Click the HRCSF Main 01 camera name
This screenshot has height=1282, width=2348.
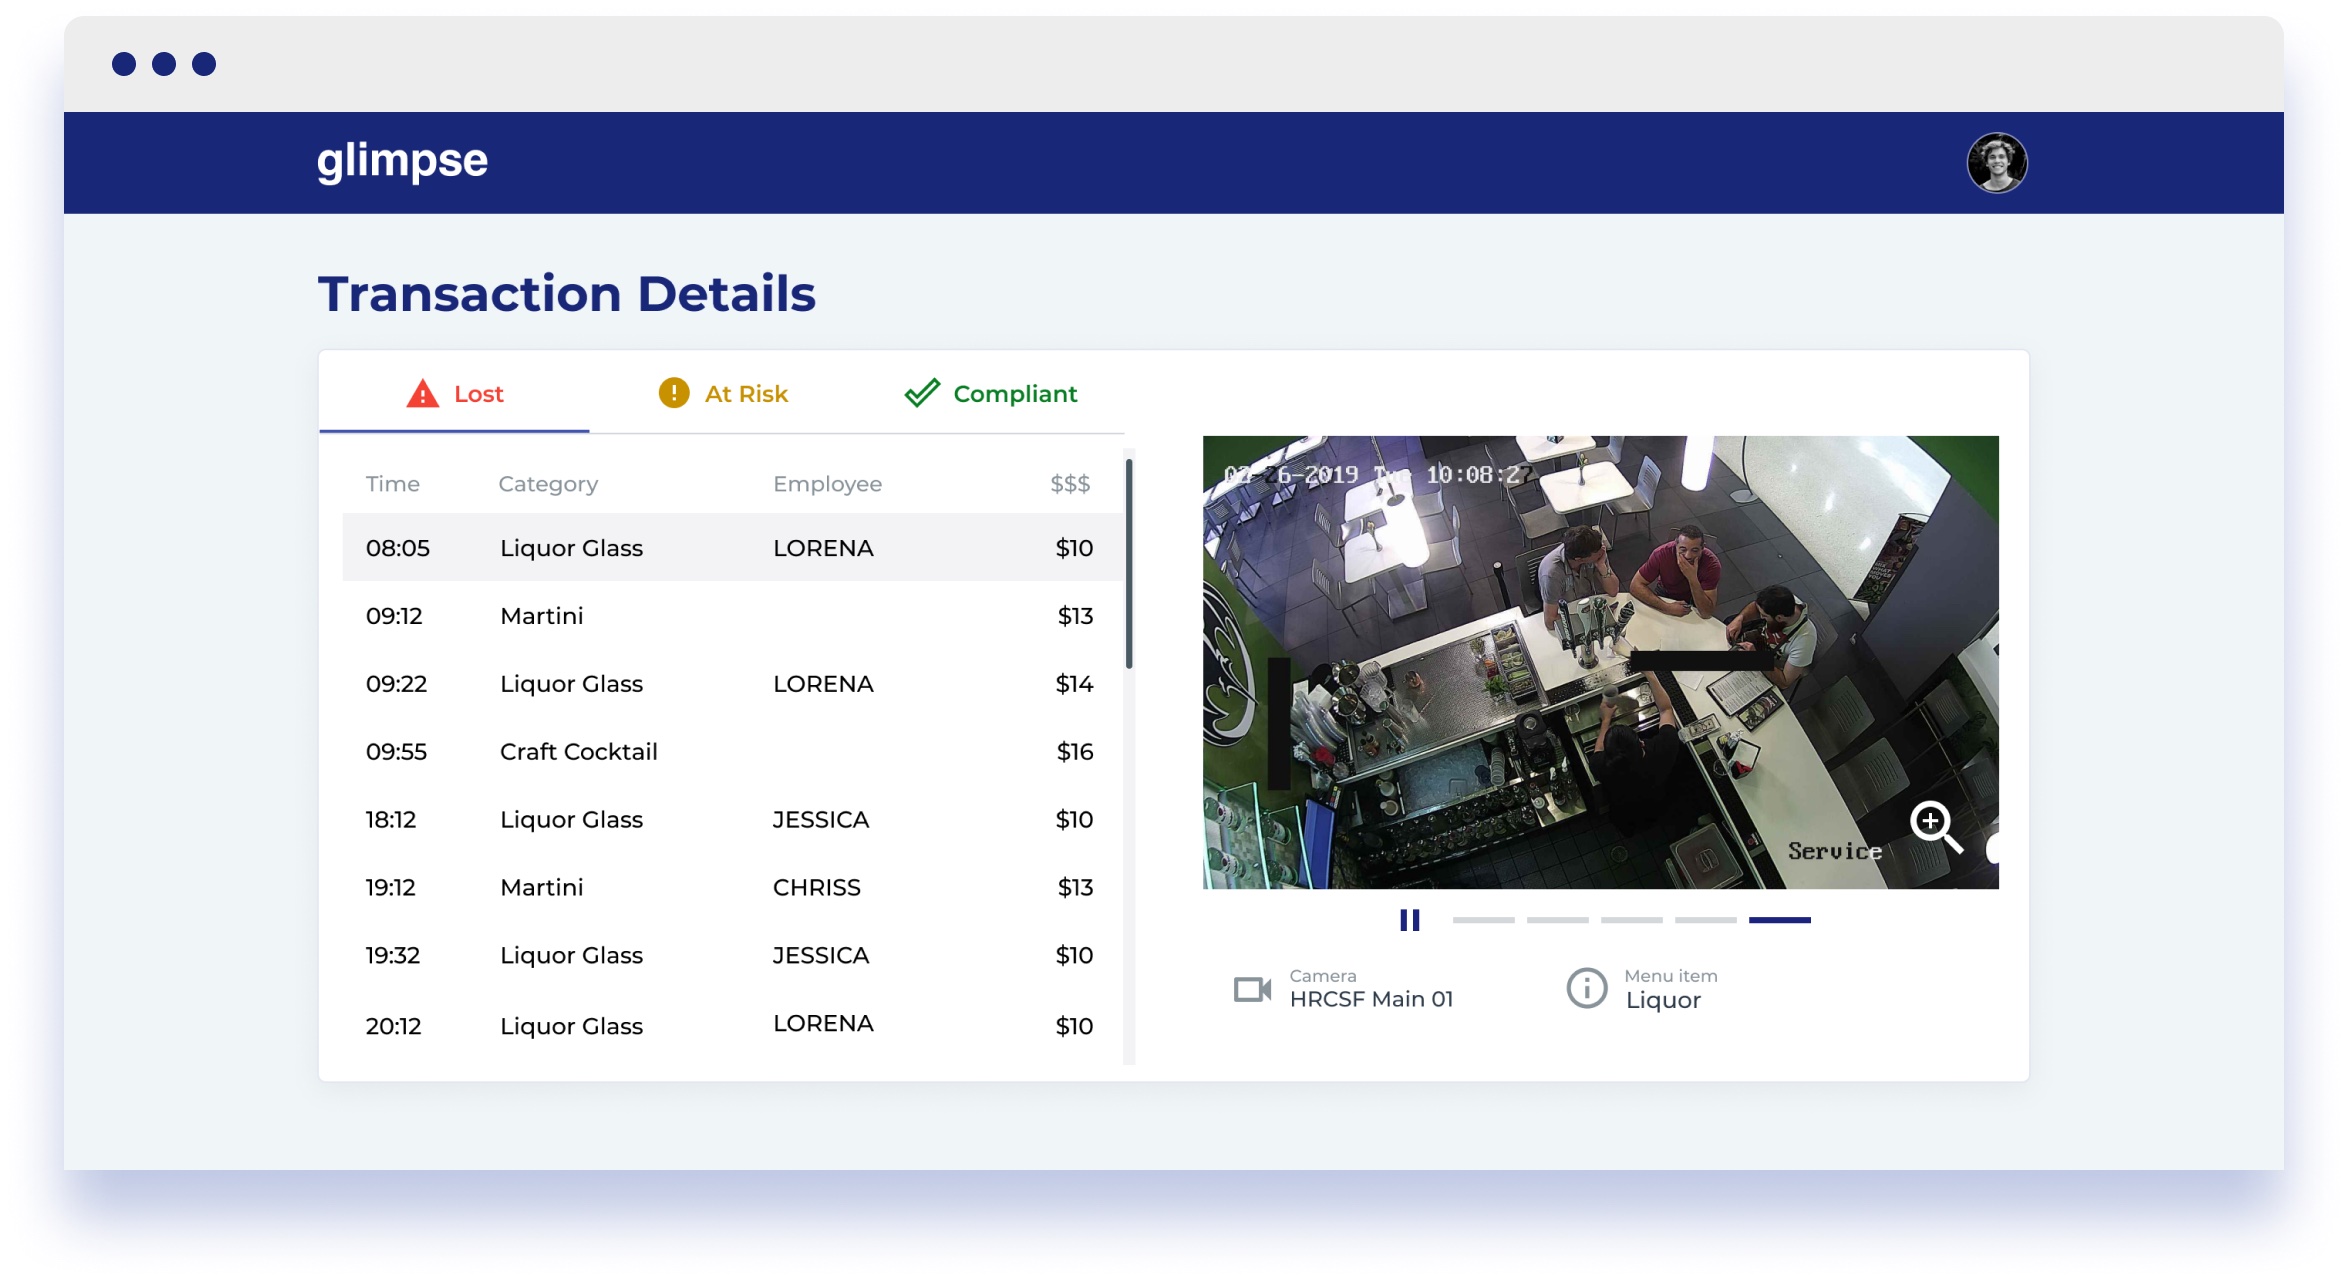pos(1371,1000)
